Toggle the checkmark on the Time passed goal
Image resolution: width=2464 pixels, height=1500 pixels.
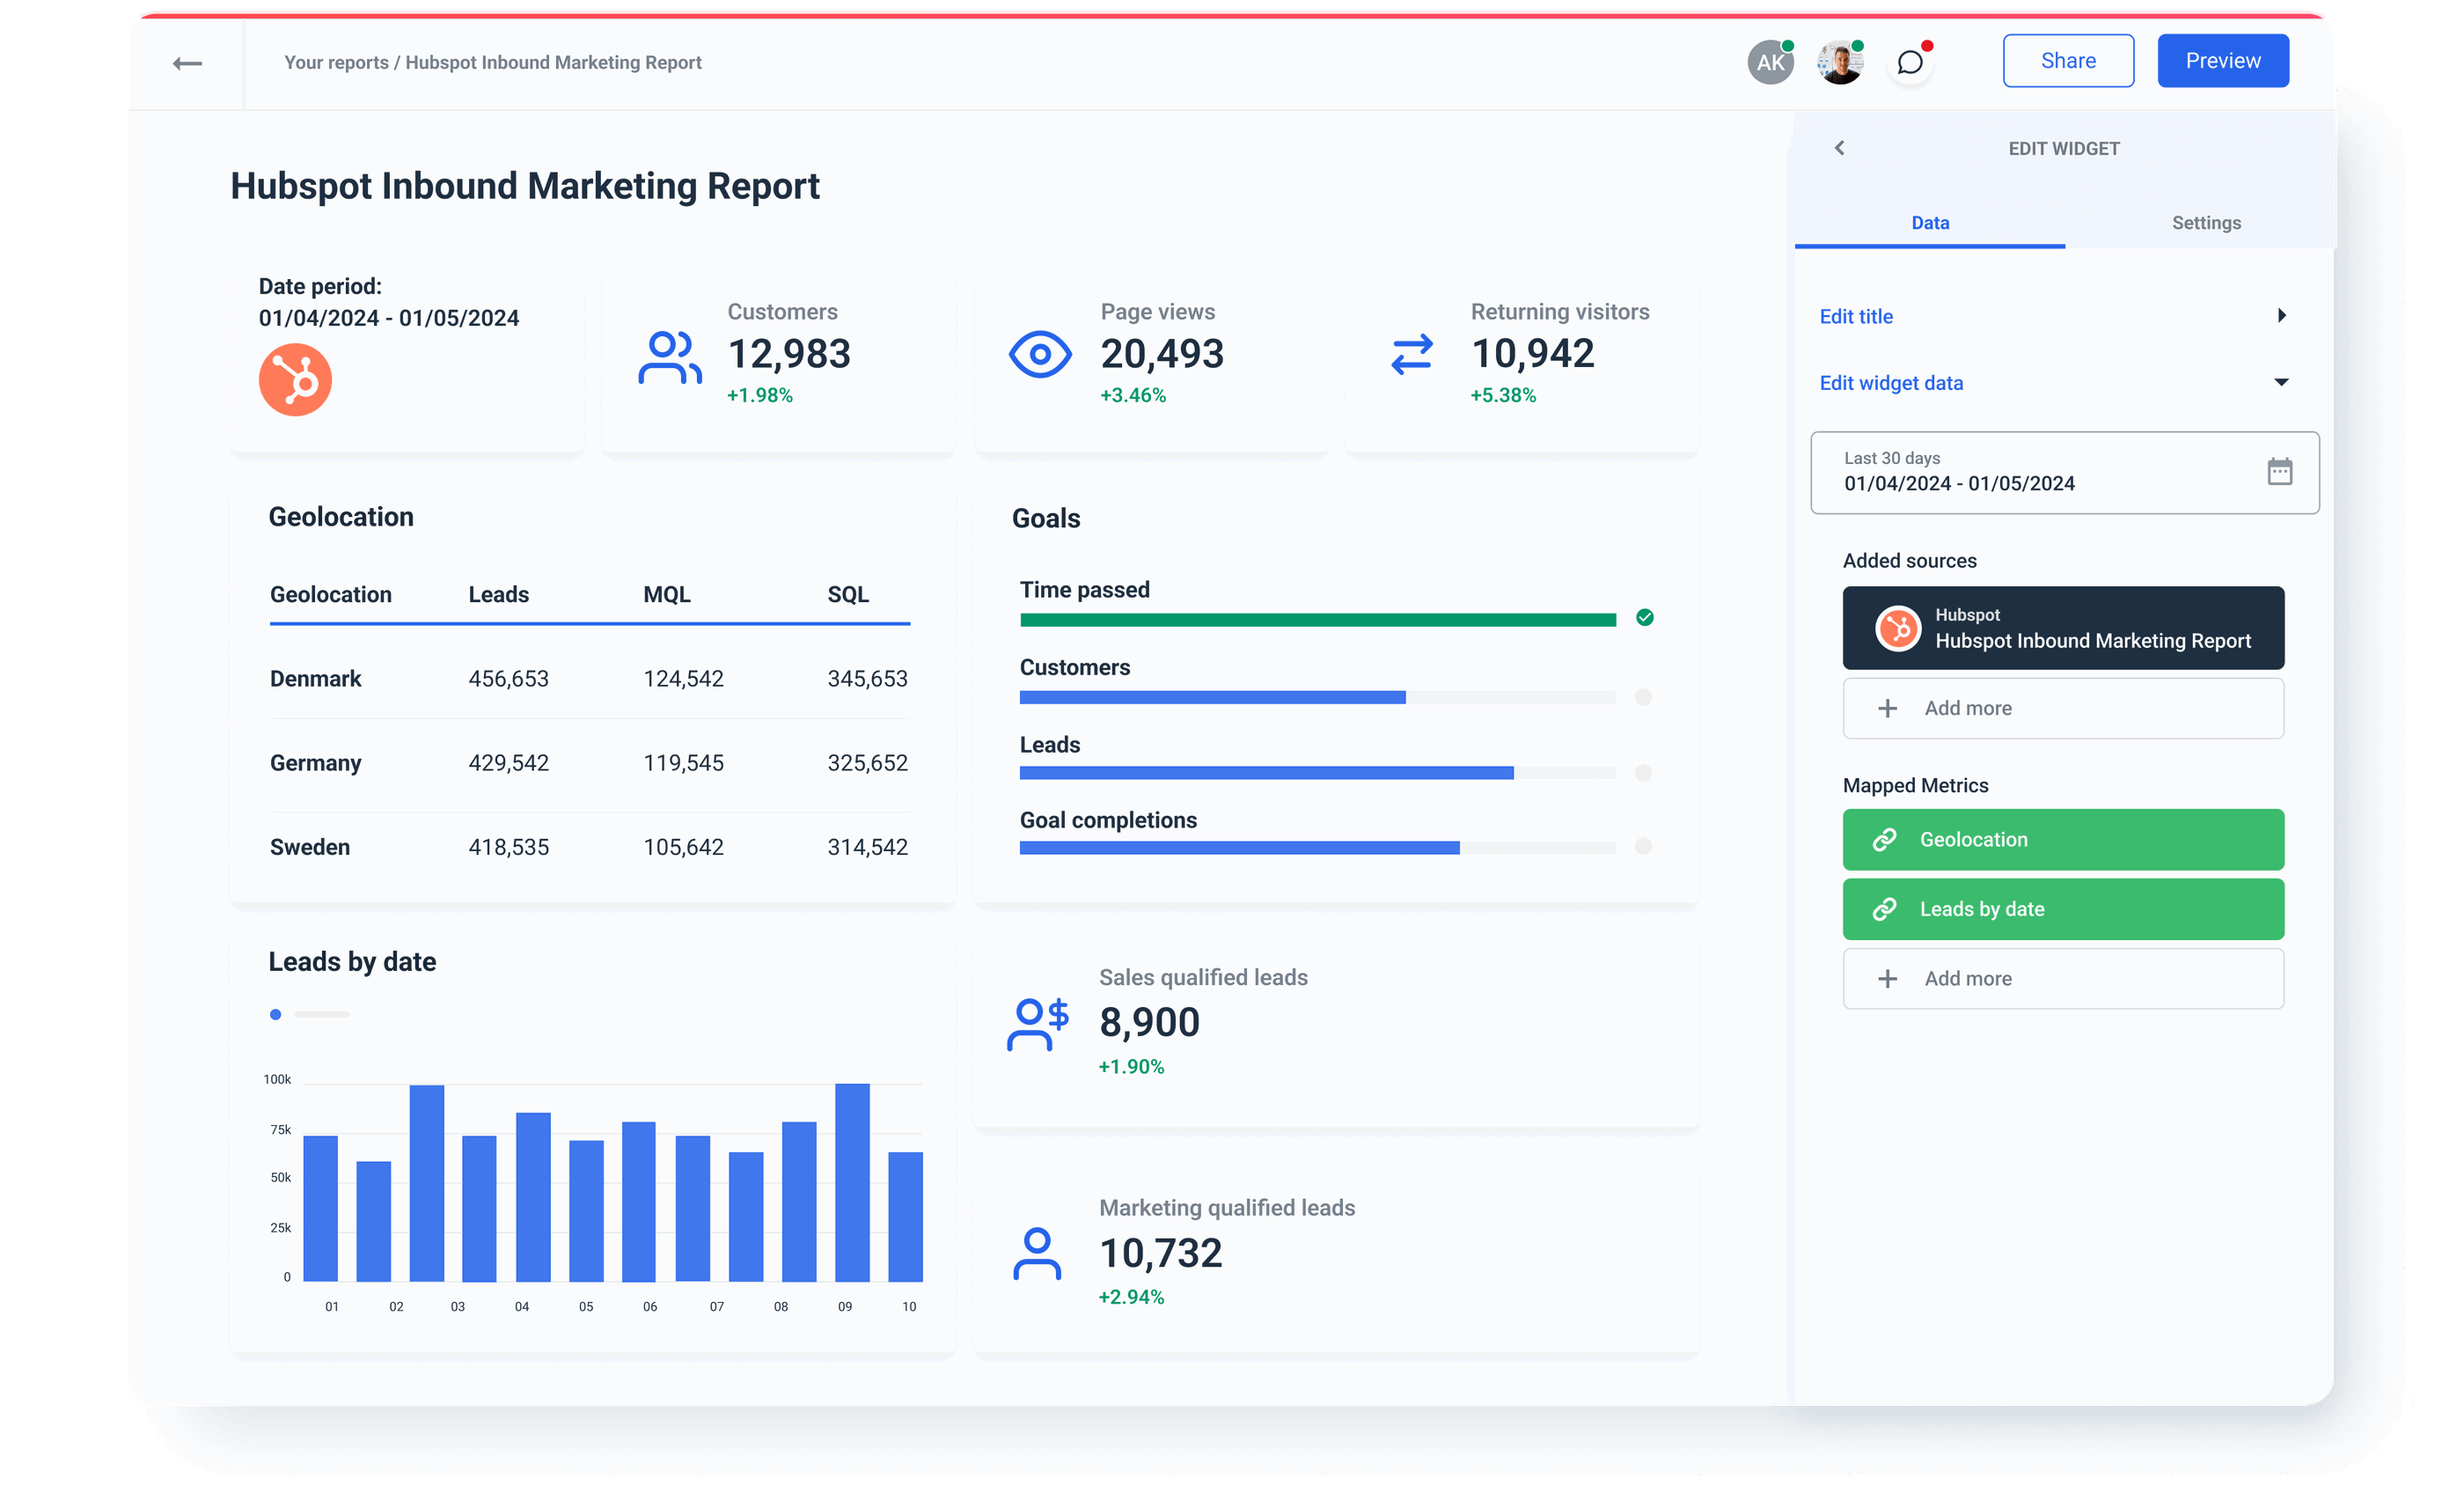pos(1646,618)
